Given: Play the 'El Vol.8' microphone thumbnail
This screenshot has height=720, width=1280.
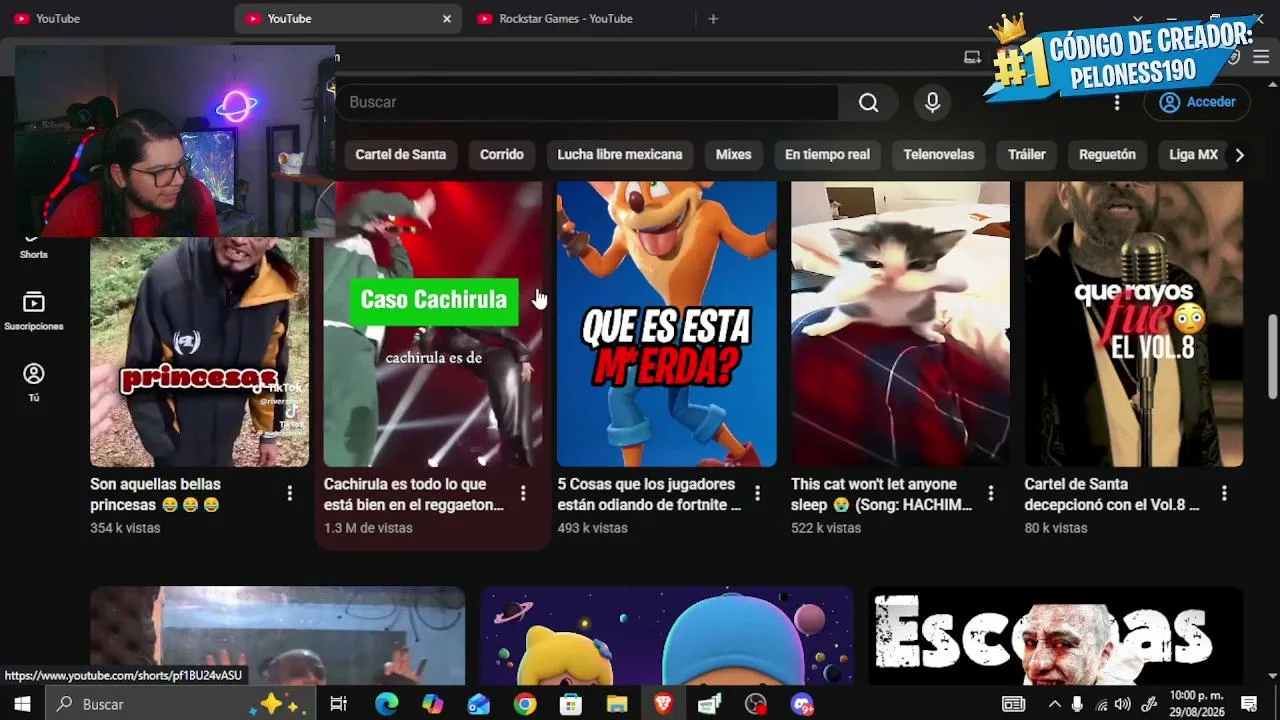Looking at the screenshot, I should click(x=1134, y=324).
